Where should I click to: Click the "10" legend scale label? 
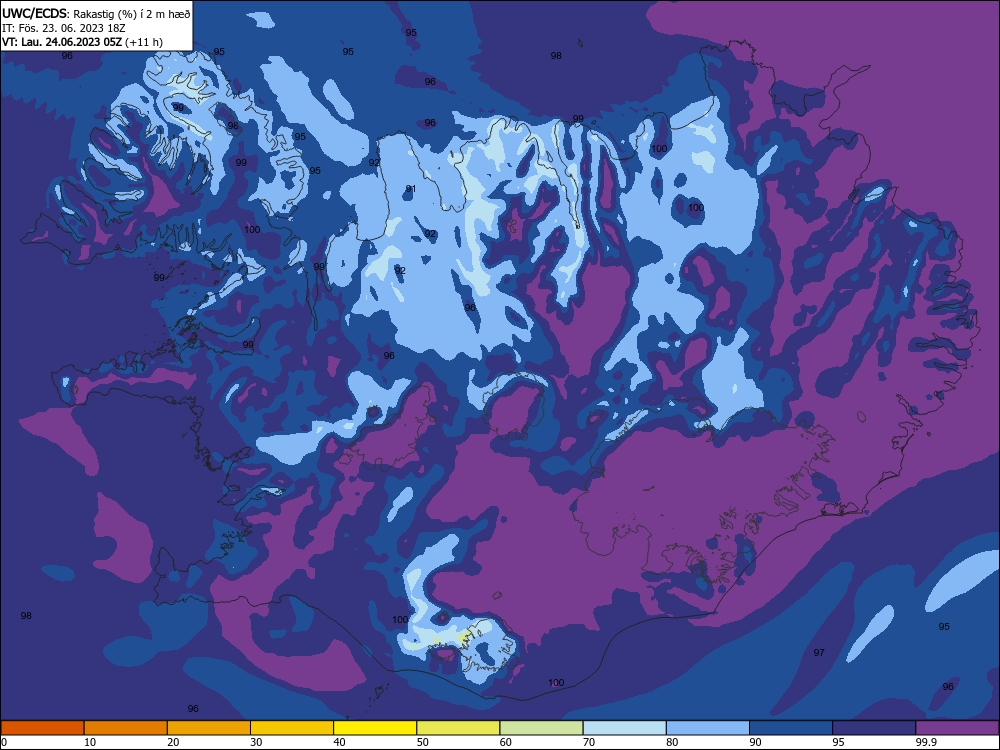(x=90, y=742)
